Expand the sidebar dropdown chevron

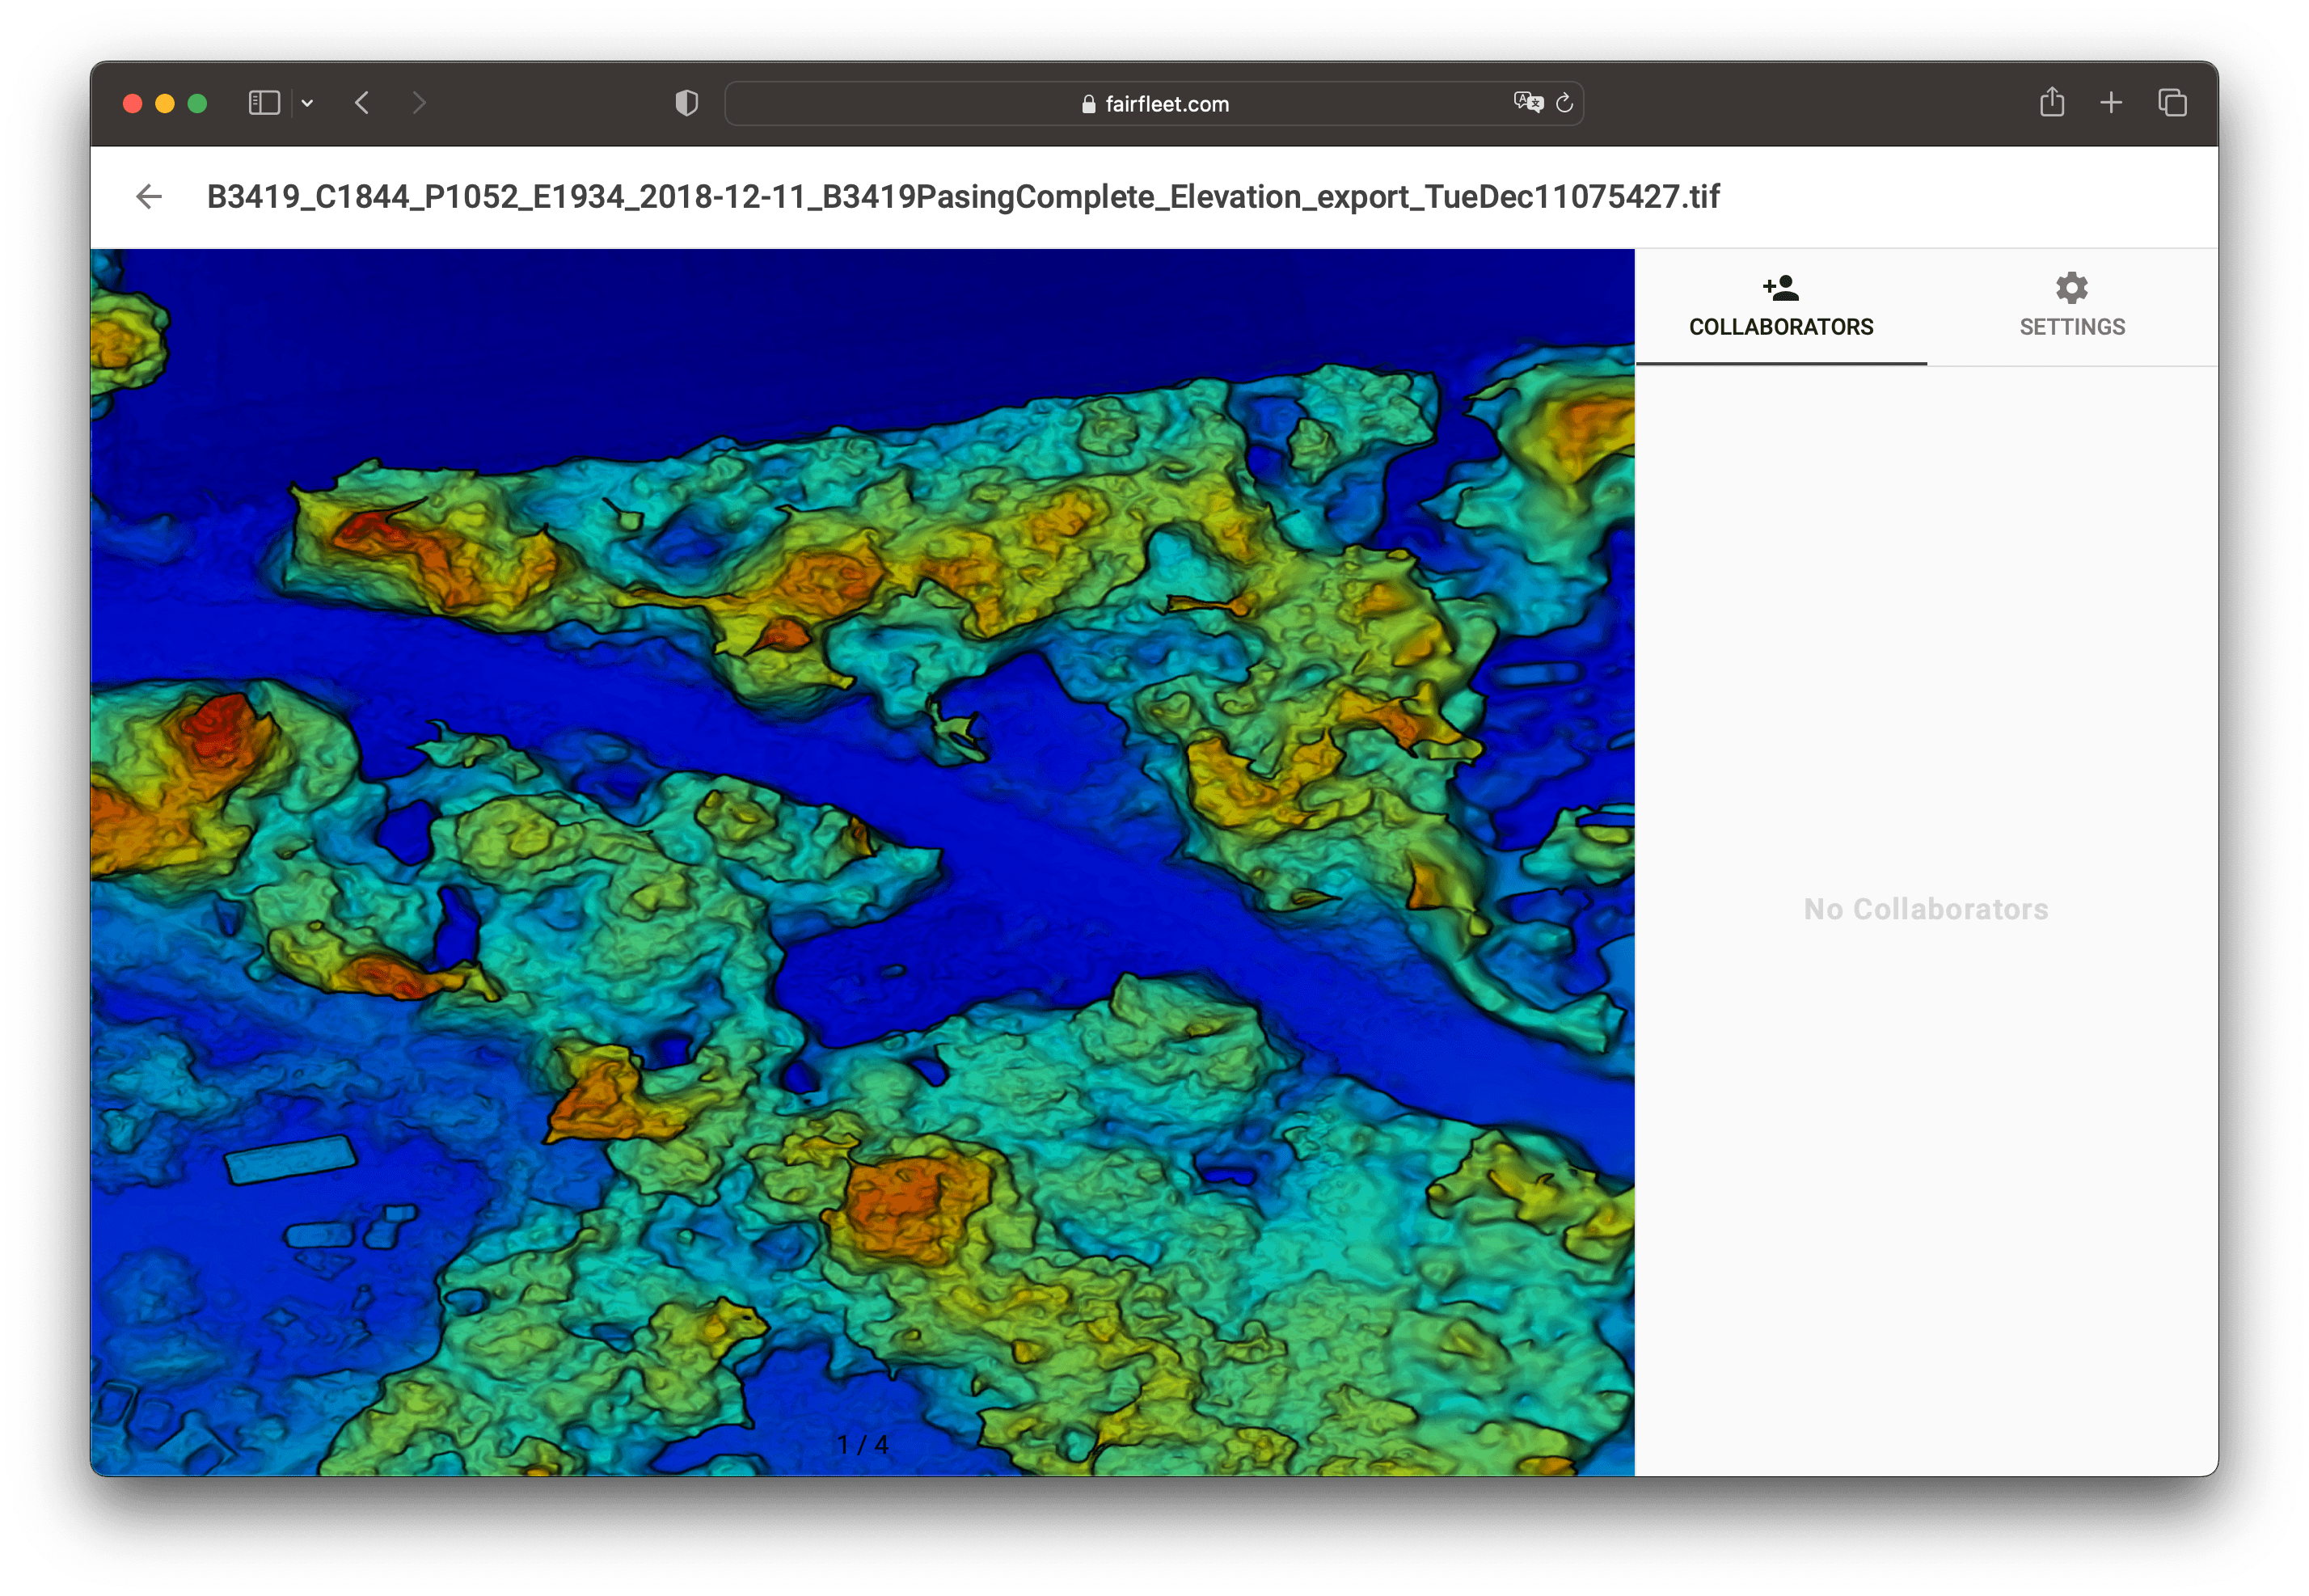click(x=308, y=103)
